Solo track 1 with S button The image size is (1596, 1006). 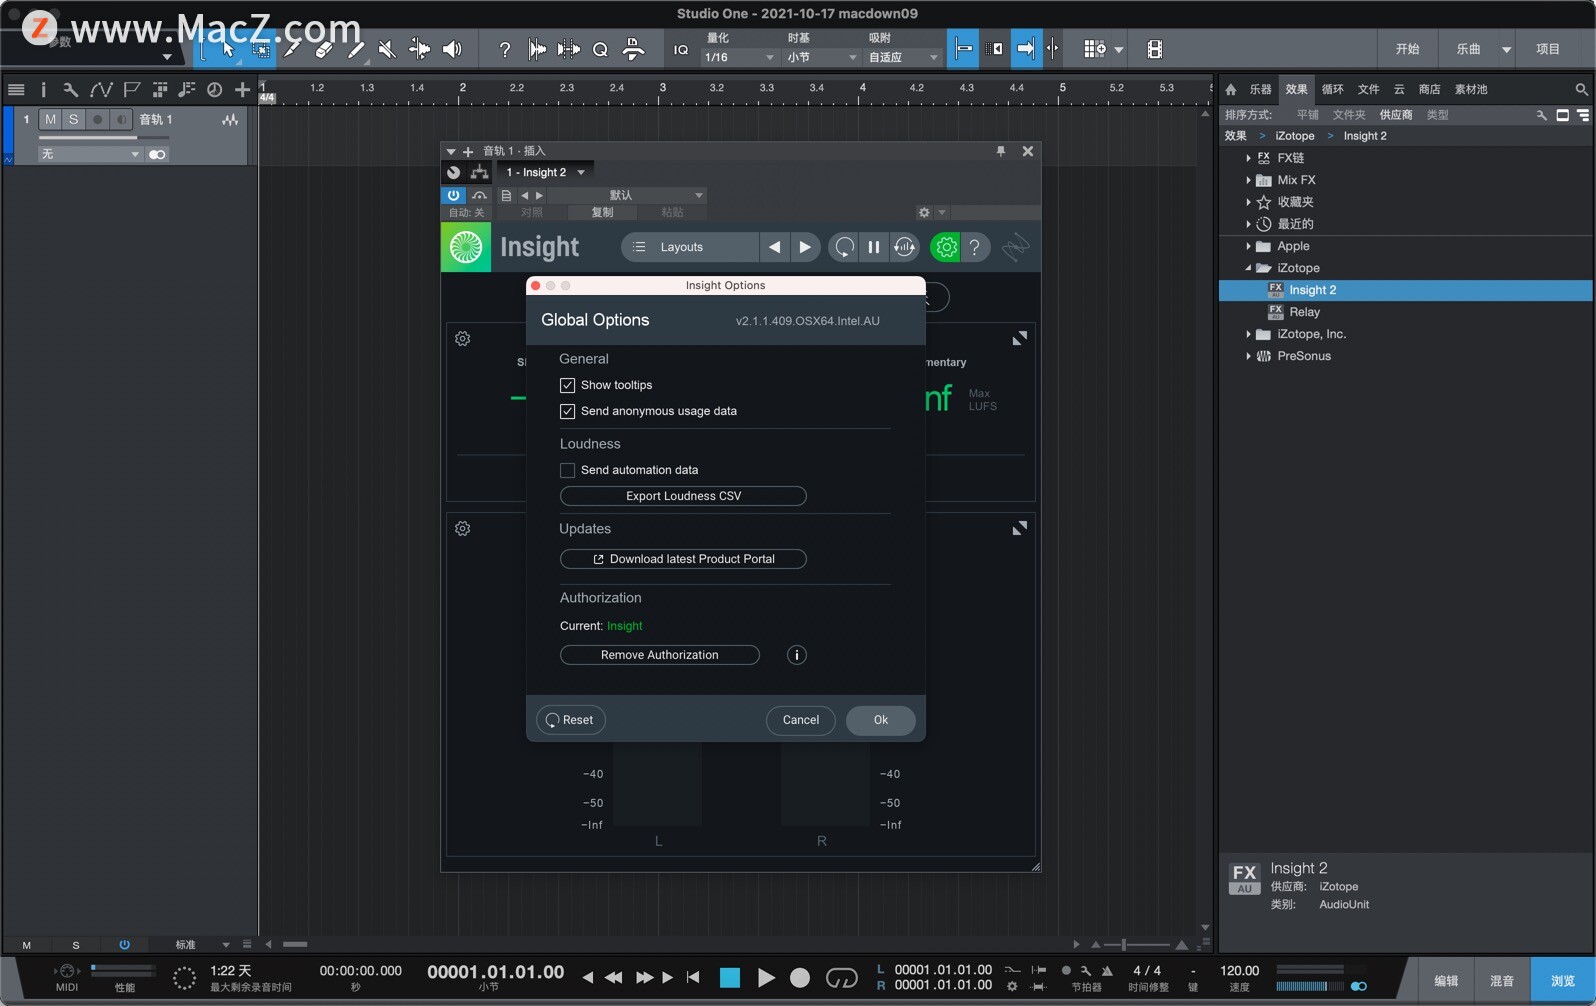tap(73, 119)
